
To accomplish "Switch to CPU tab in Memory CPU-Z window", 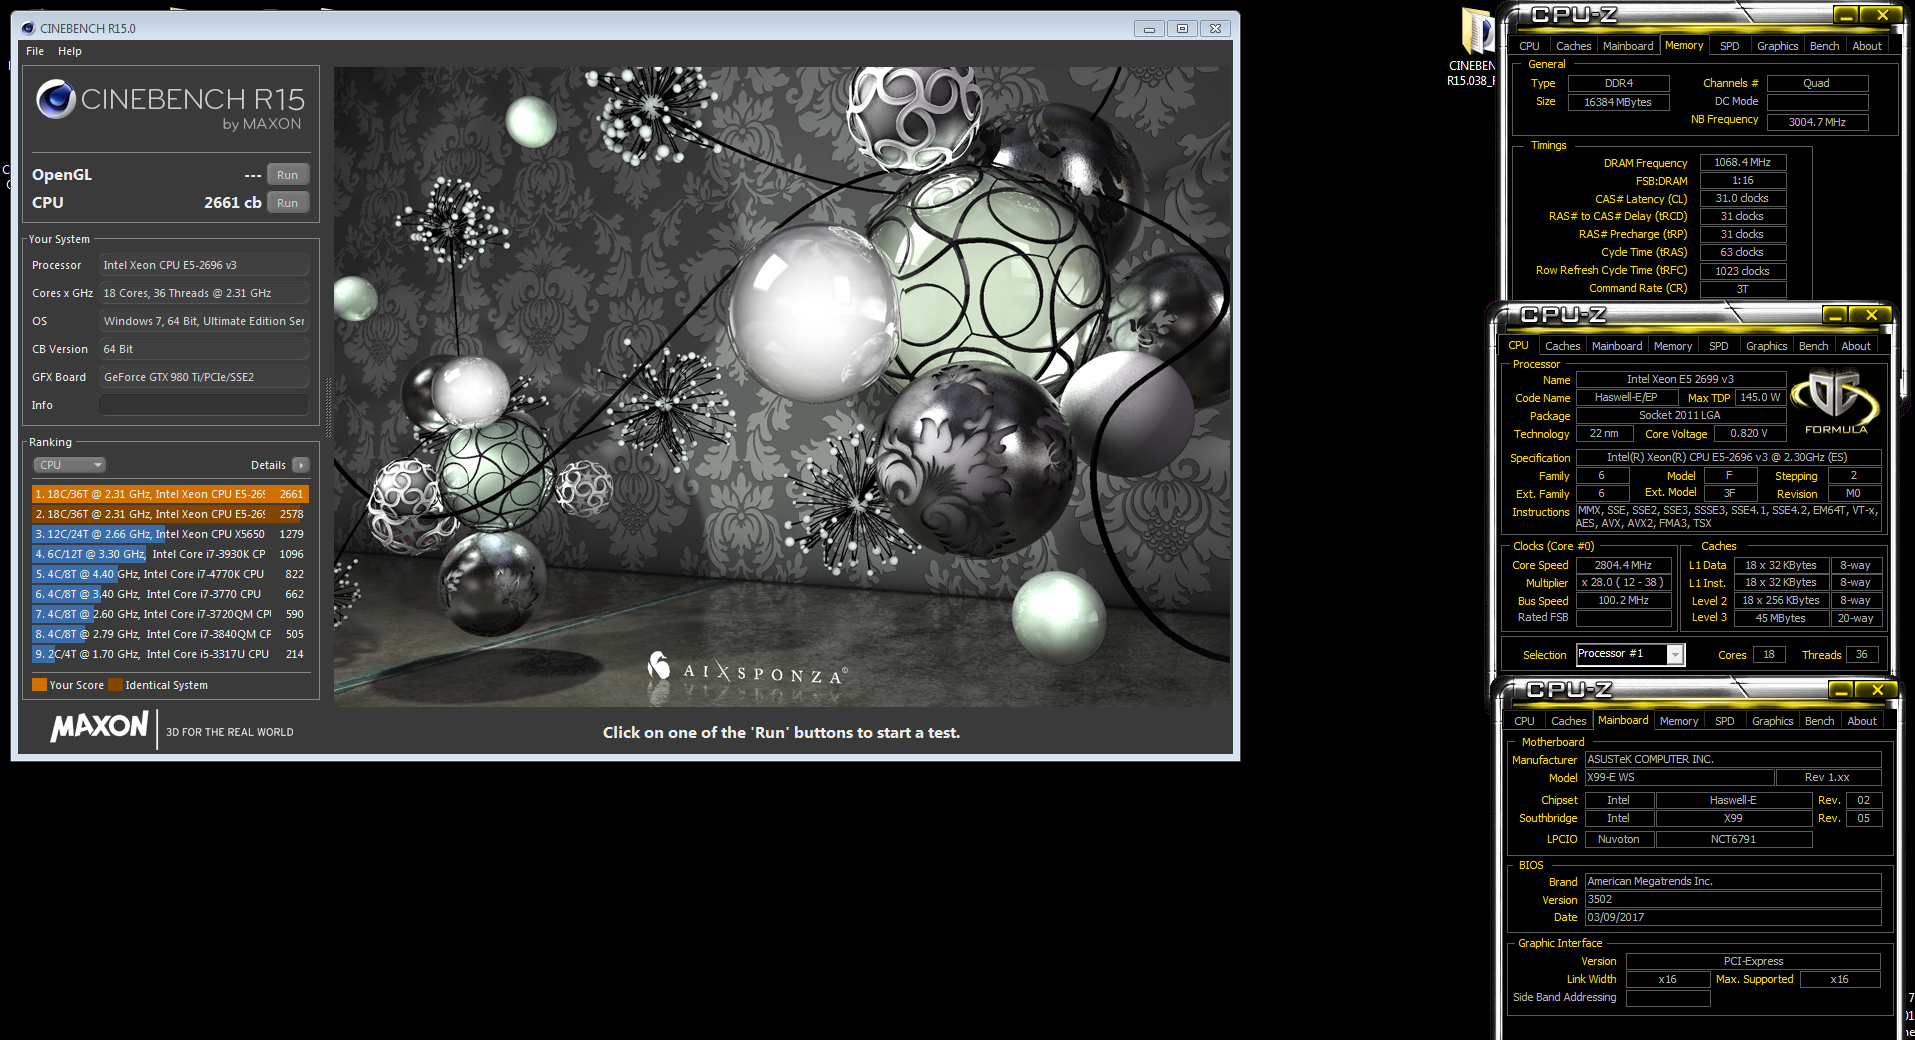I will click(x=1529, y=46).
